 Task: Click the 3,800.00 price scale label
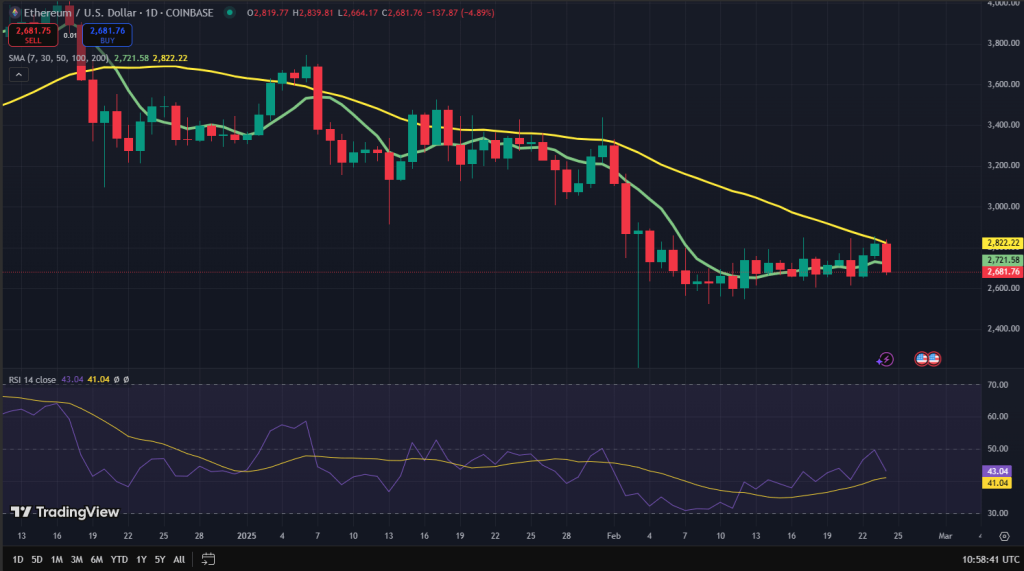(x=1003, y=43)
